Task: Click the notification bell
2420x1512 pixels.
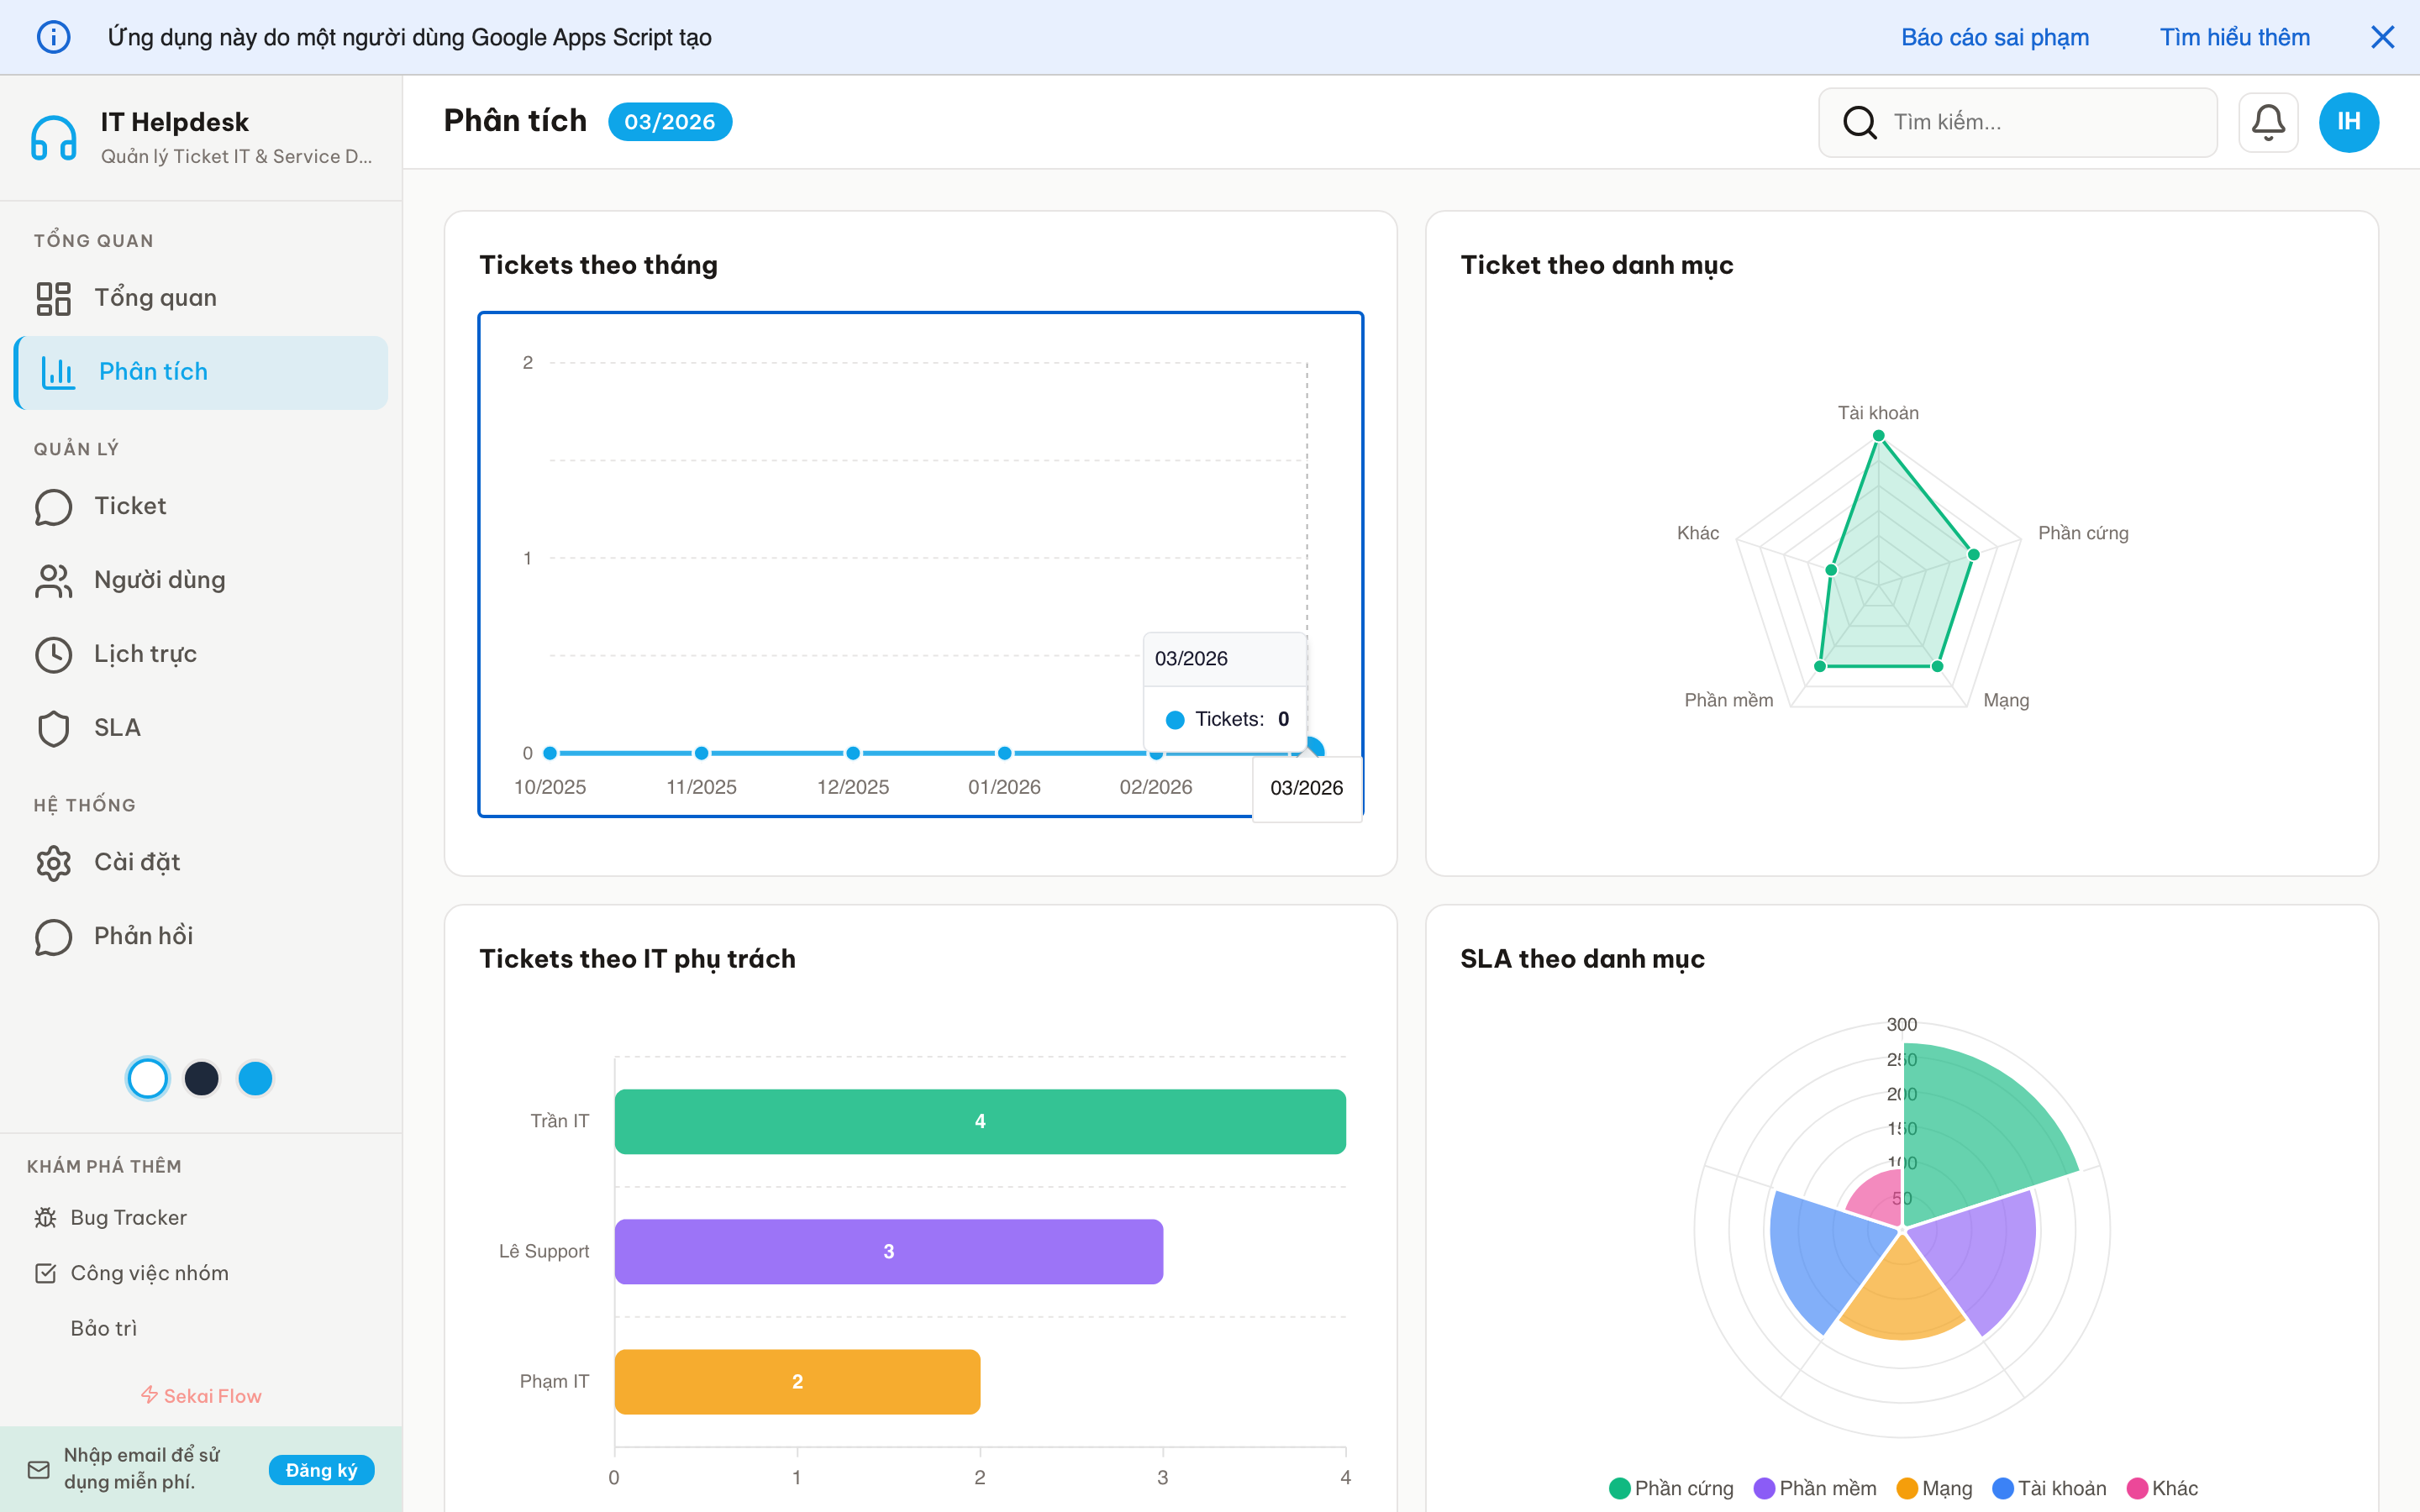Action: point(2268,121)
